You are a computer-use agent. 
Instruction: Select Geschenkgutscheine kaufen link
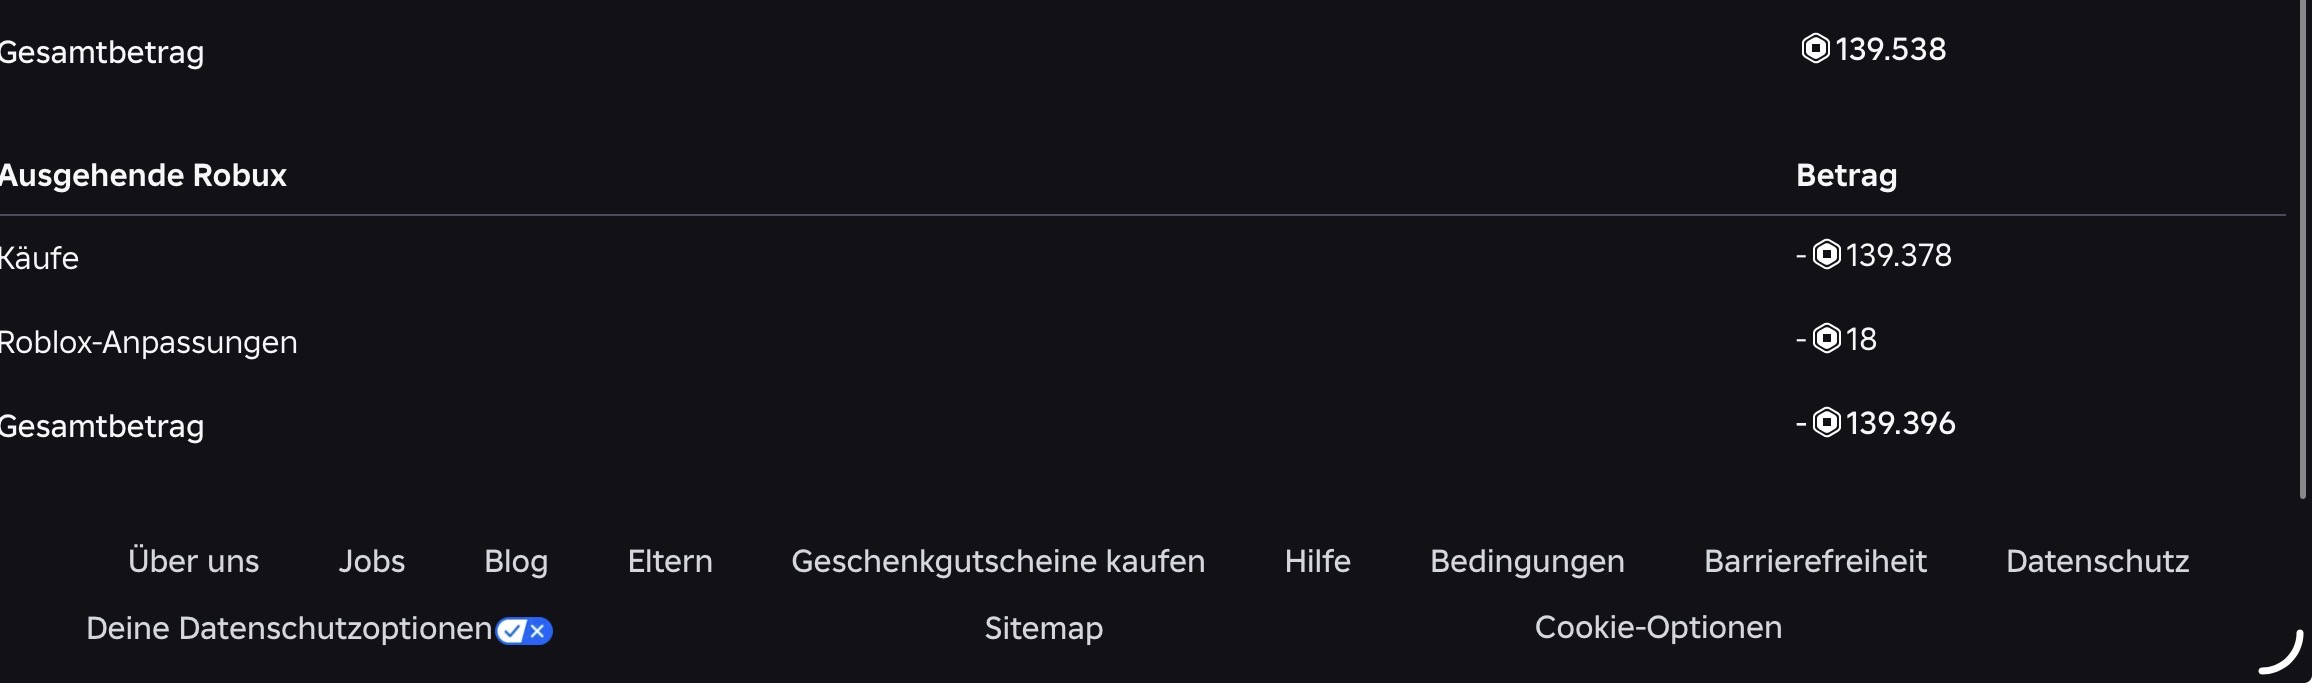pyautogui.click(x=998, y=561)
